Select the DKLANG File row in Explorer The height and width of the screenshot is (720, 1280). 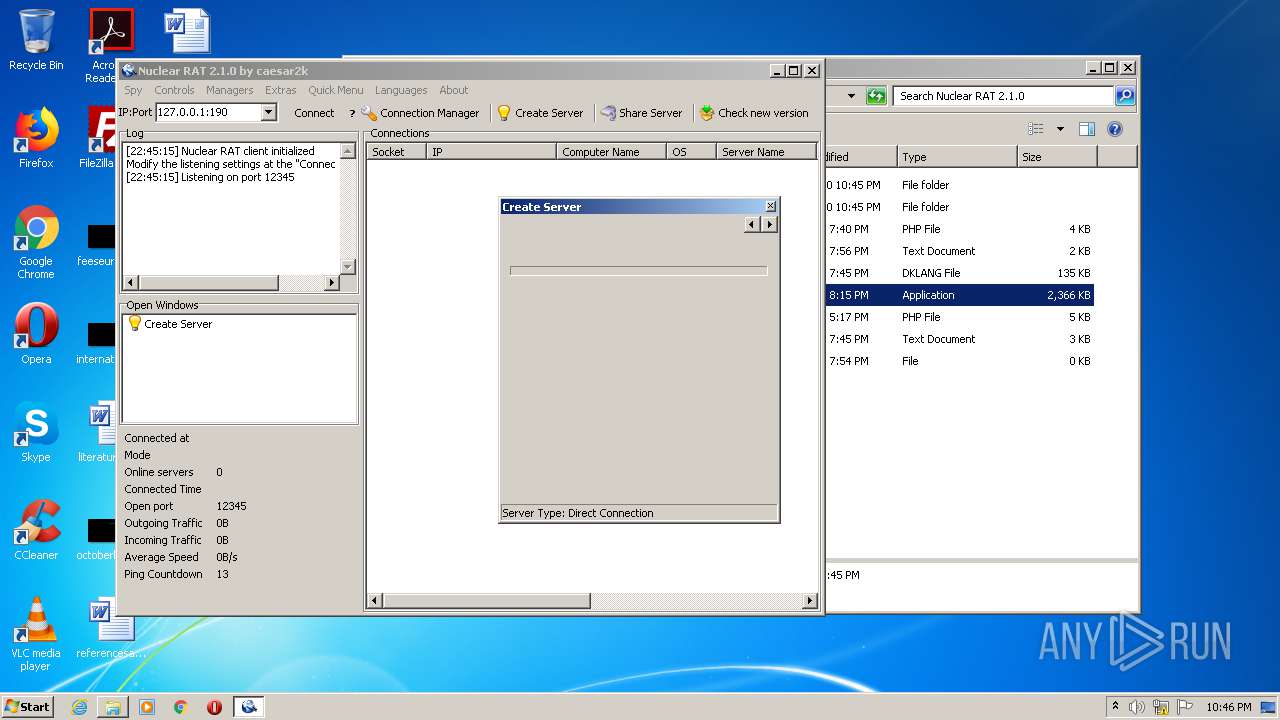coord(960,273)
